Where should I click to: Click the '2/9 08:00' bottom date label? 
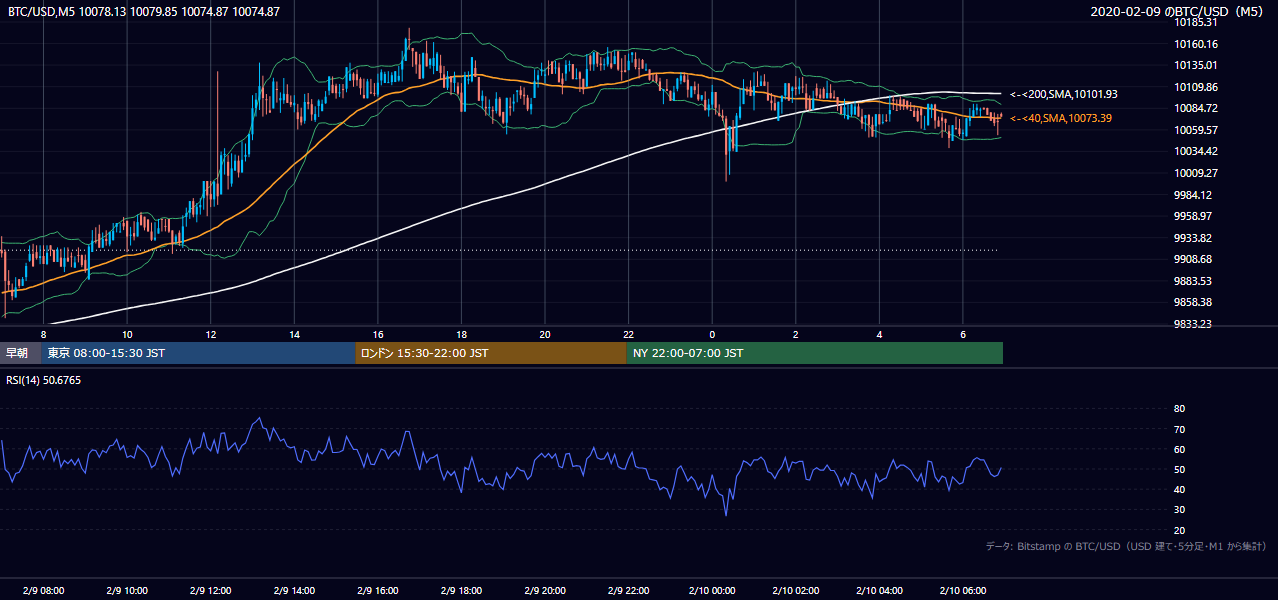[43, 590]
